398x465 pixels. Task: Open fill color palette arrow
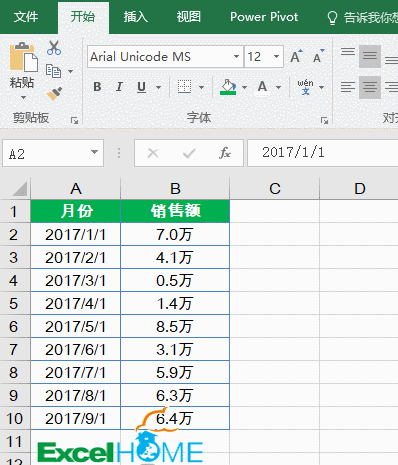[x=244, y=87]
